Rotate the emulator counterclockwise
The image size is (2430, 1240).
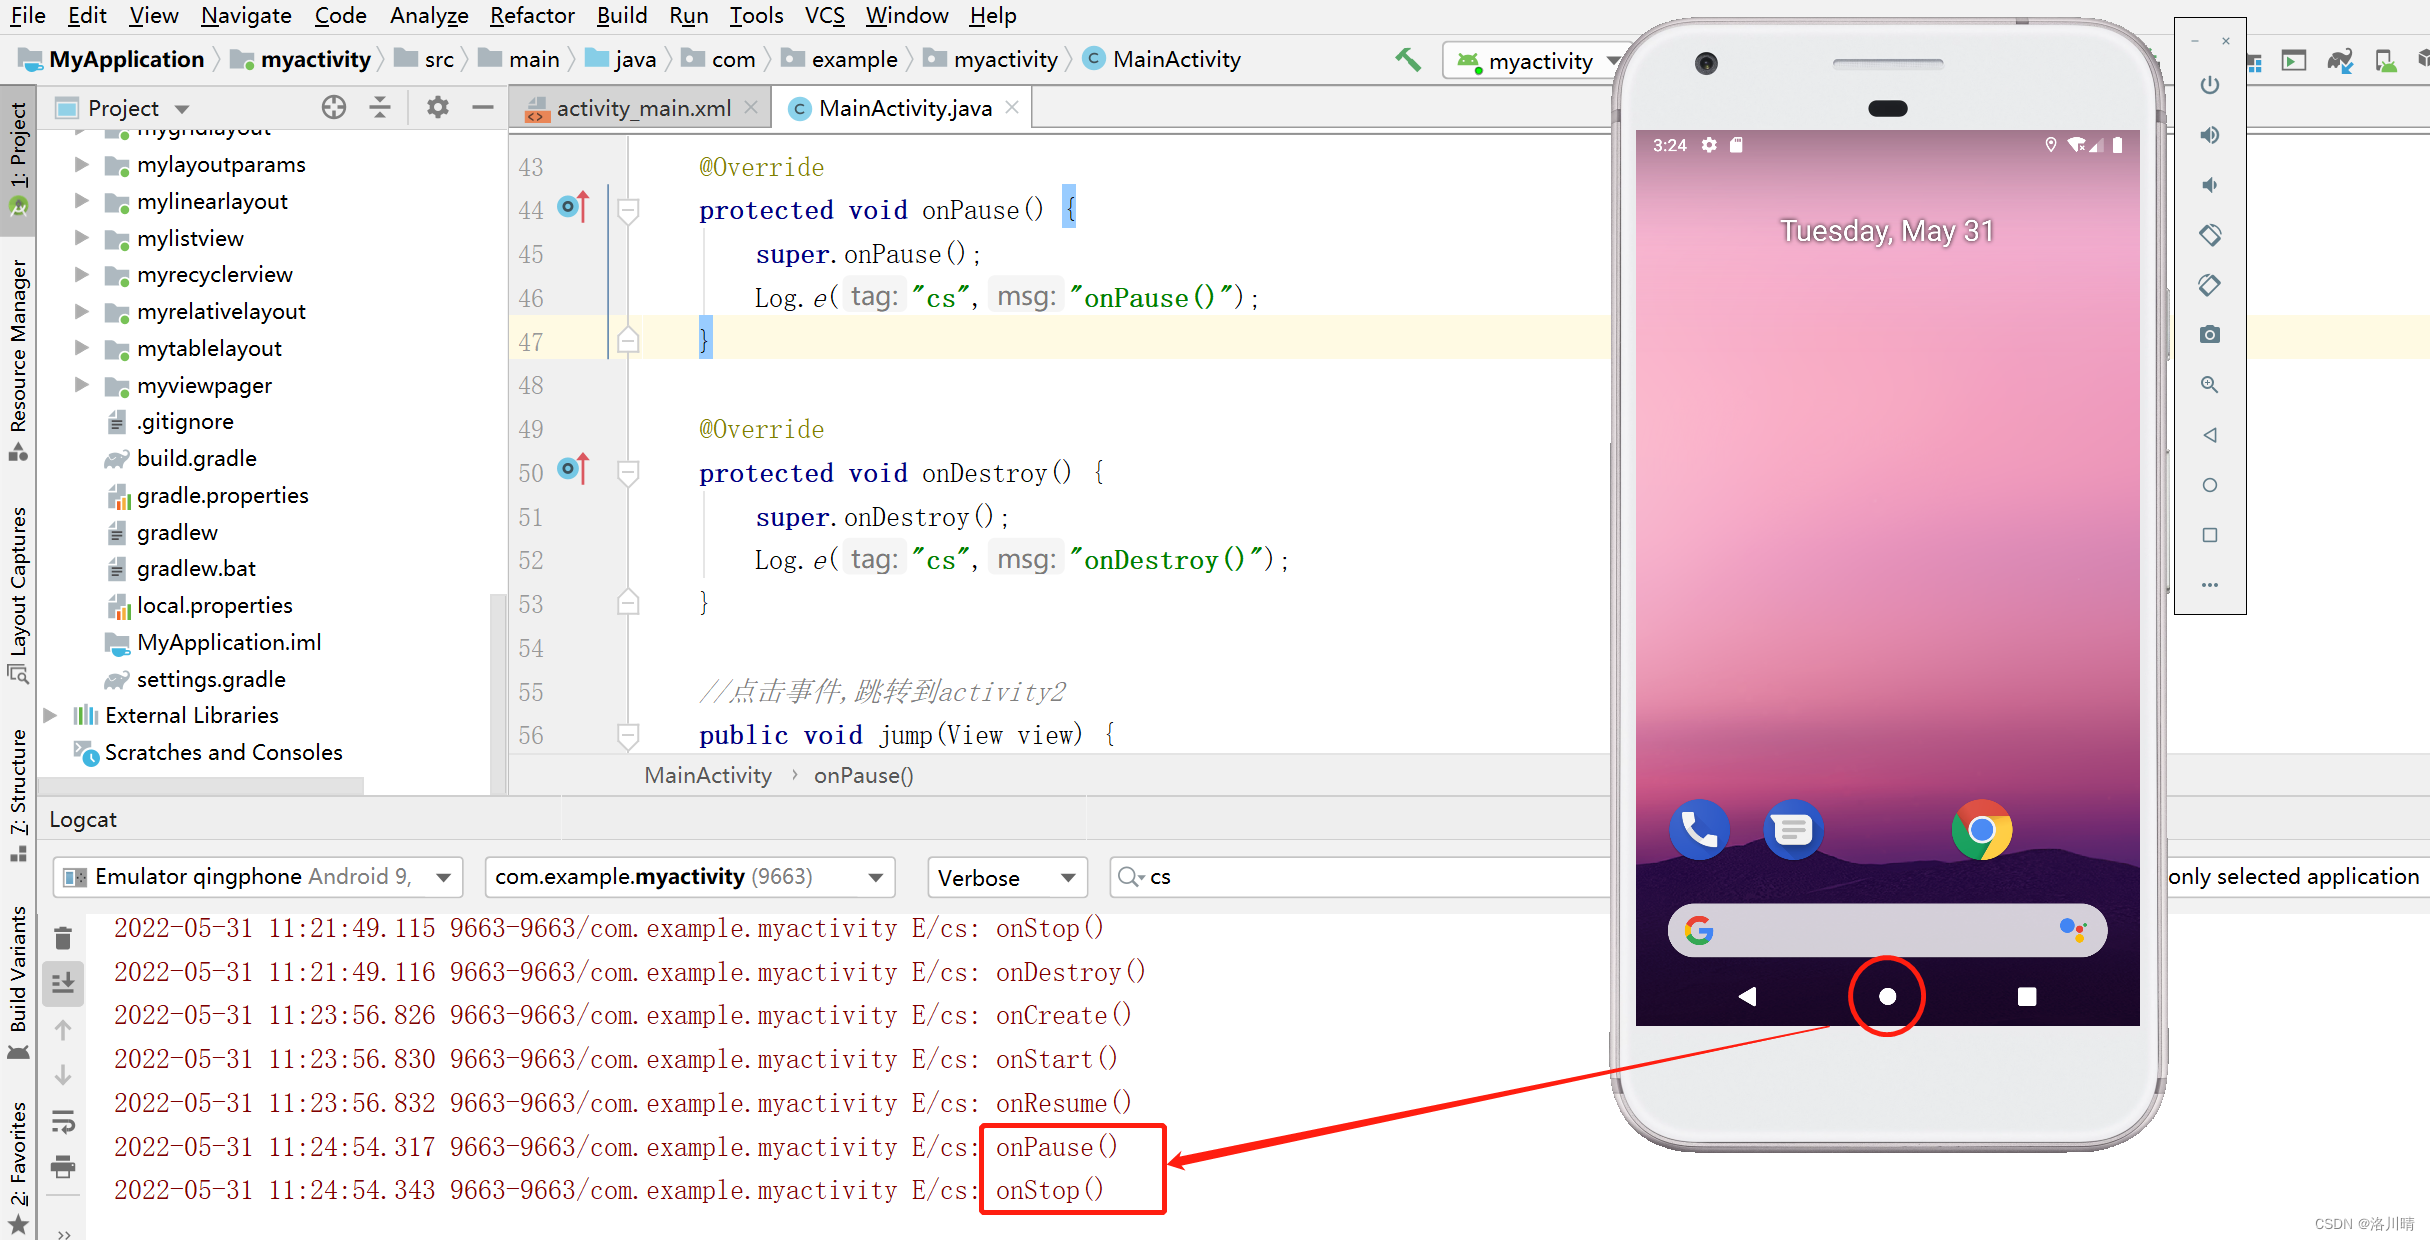click(x=2210, y=235)
